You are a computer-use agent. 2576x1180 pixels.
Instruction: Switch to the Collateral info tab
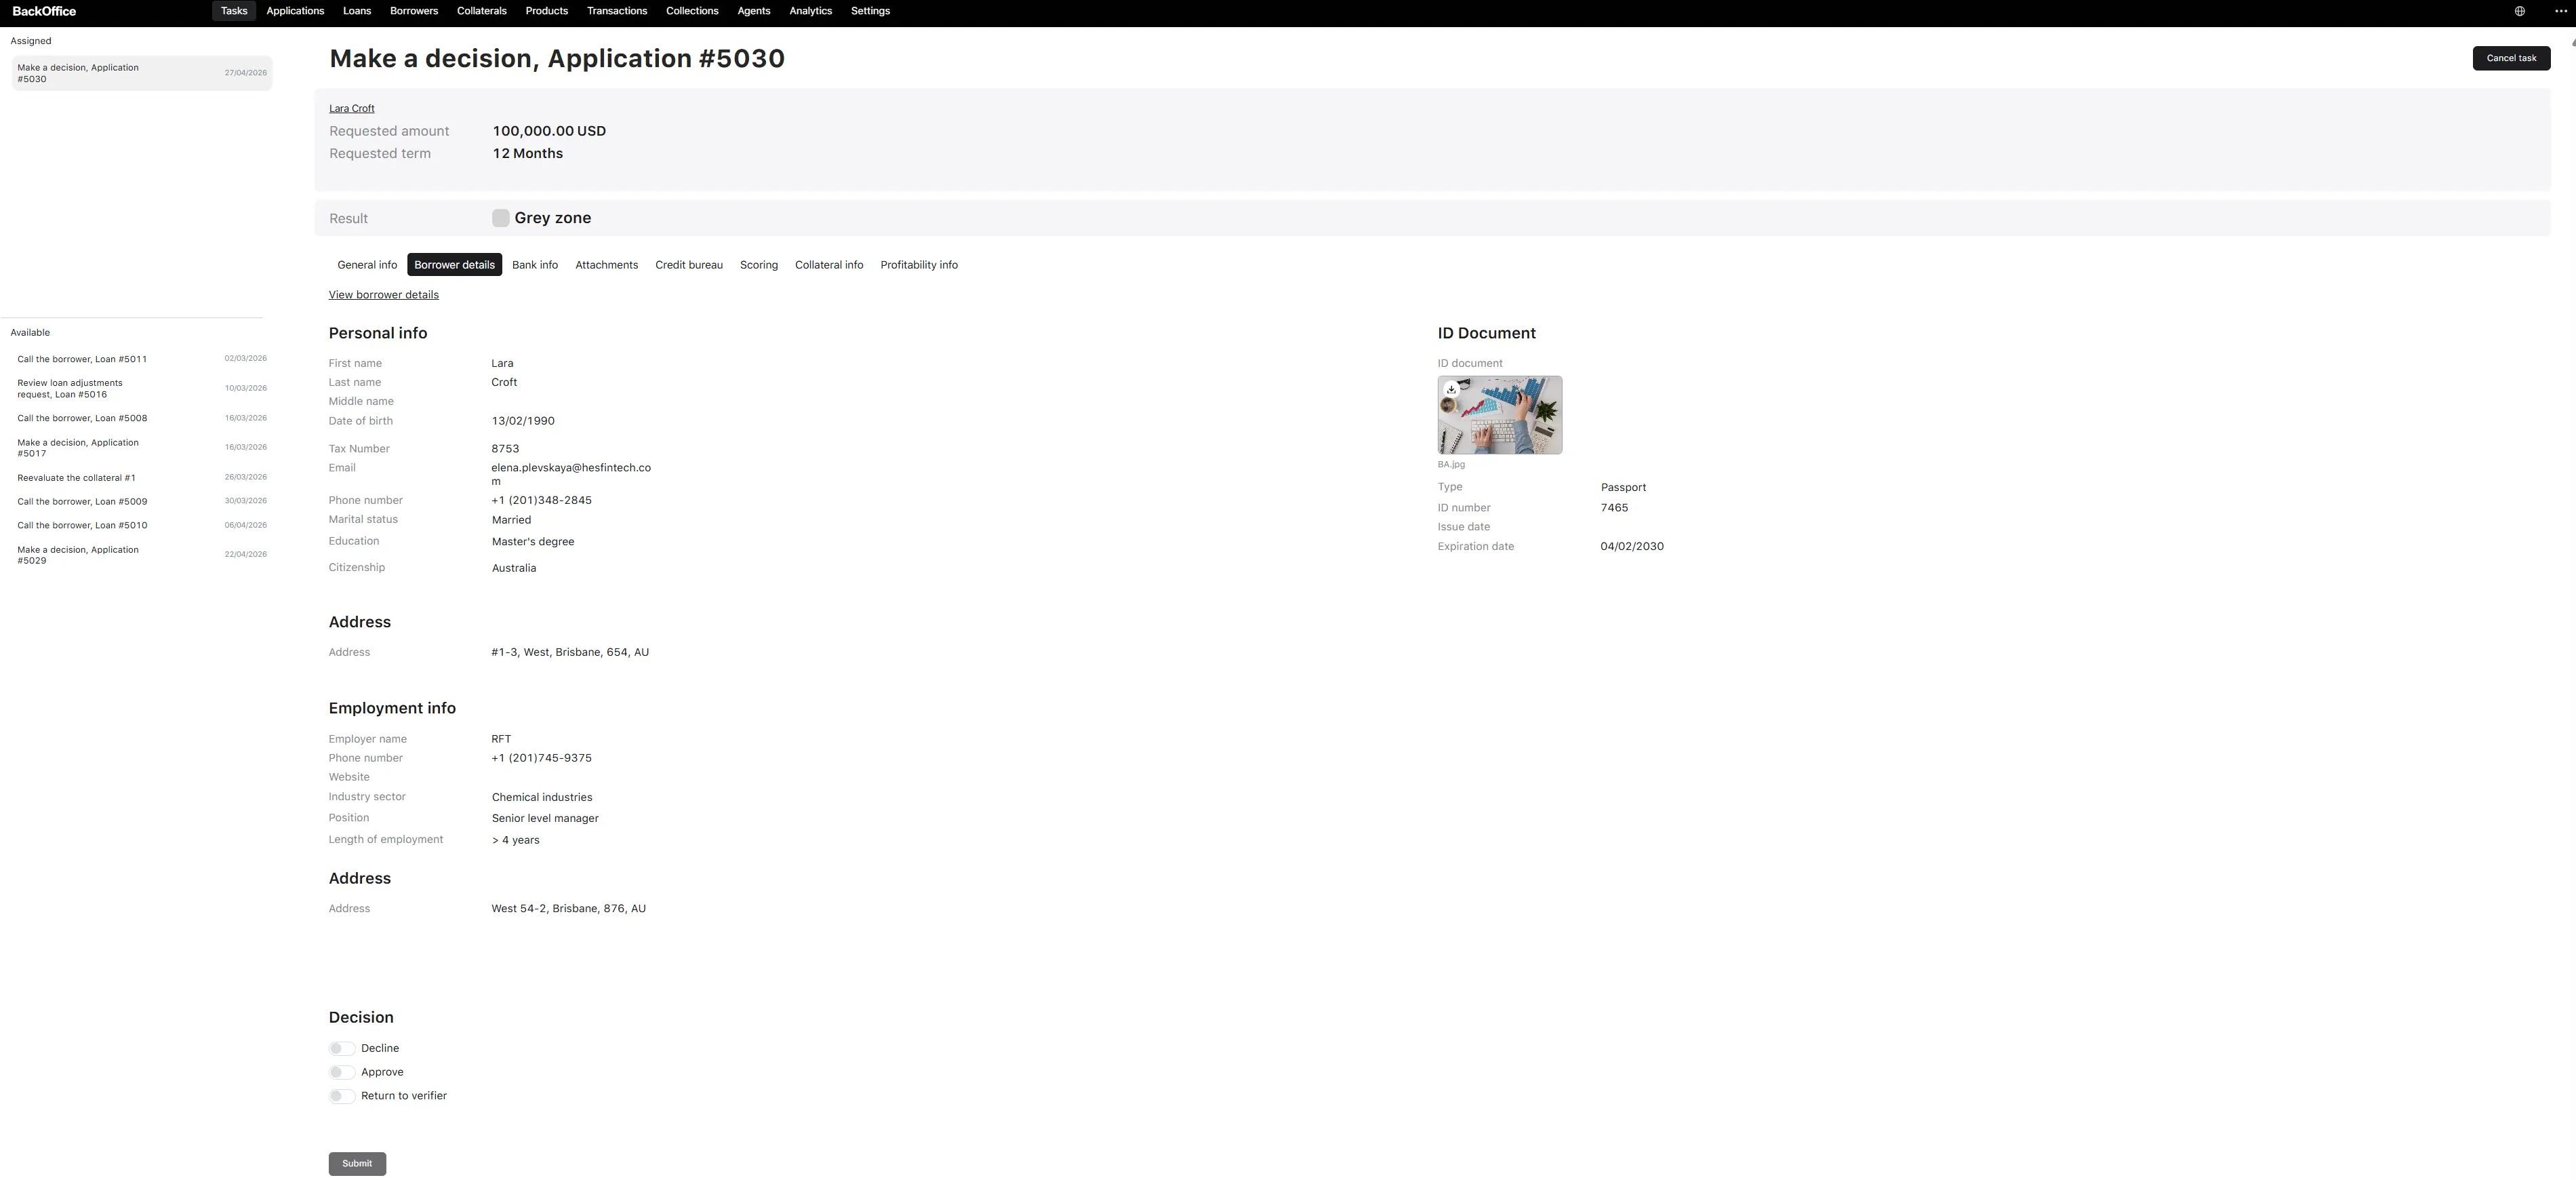point(829,265)
